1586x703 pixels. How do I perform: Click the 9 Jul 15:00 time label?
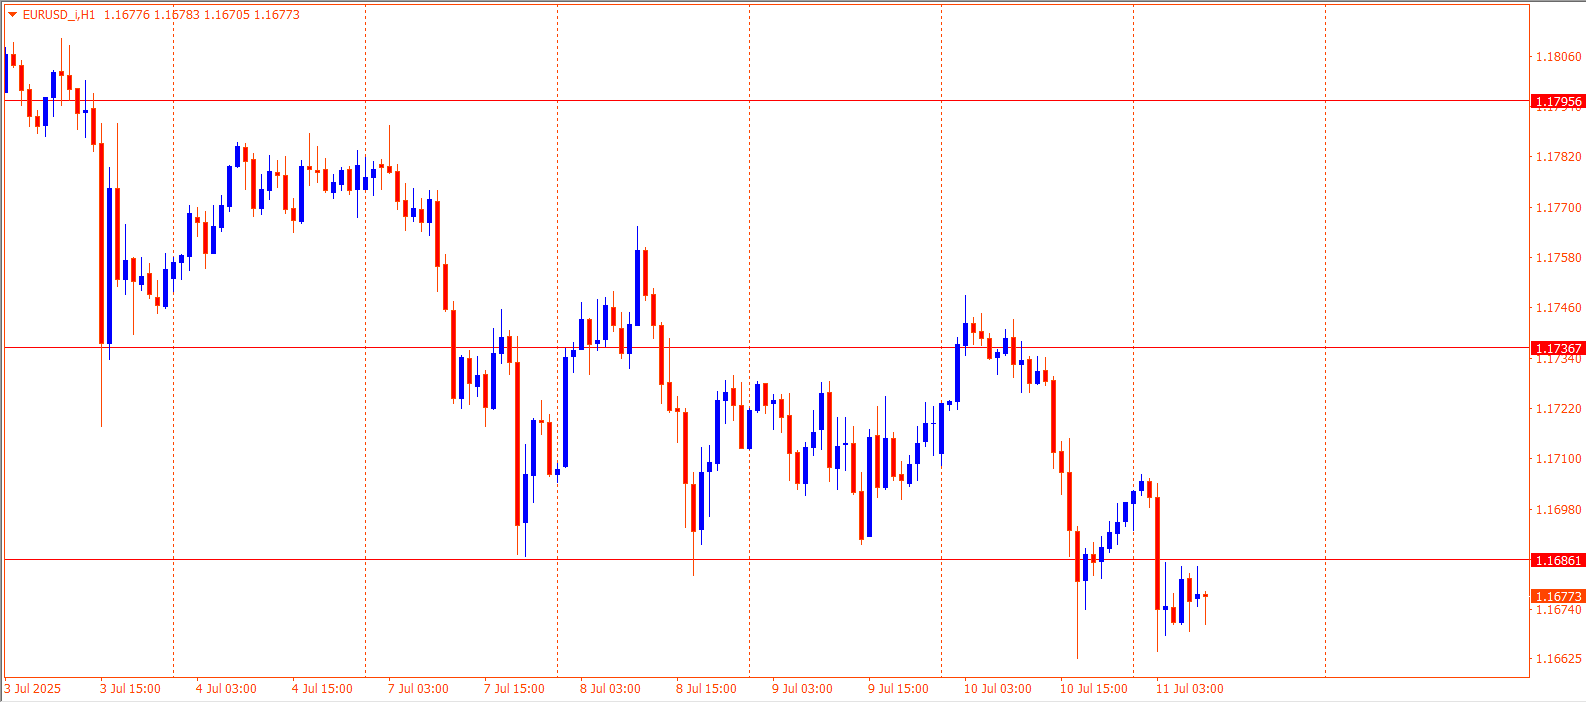pyautogui.click(x=898, y=689)
